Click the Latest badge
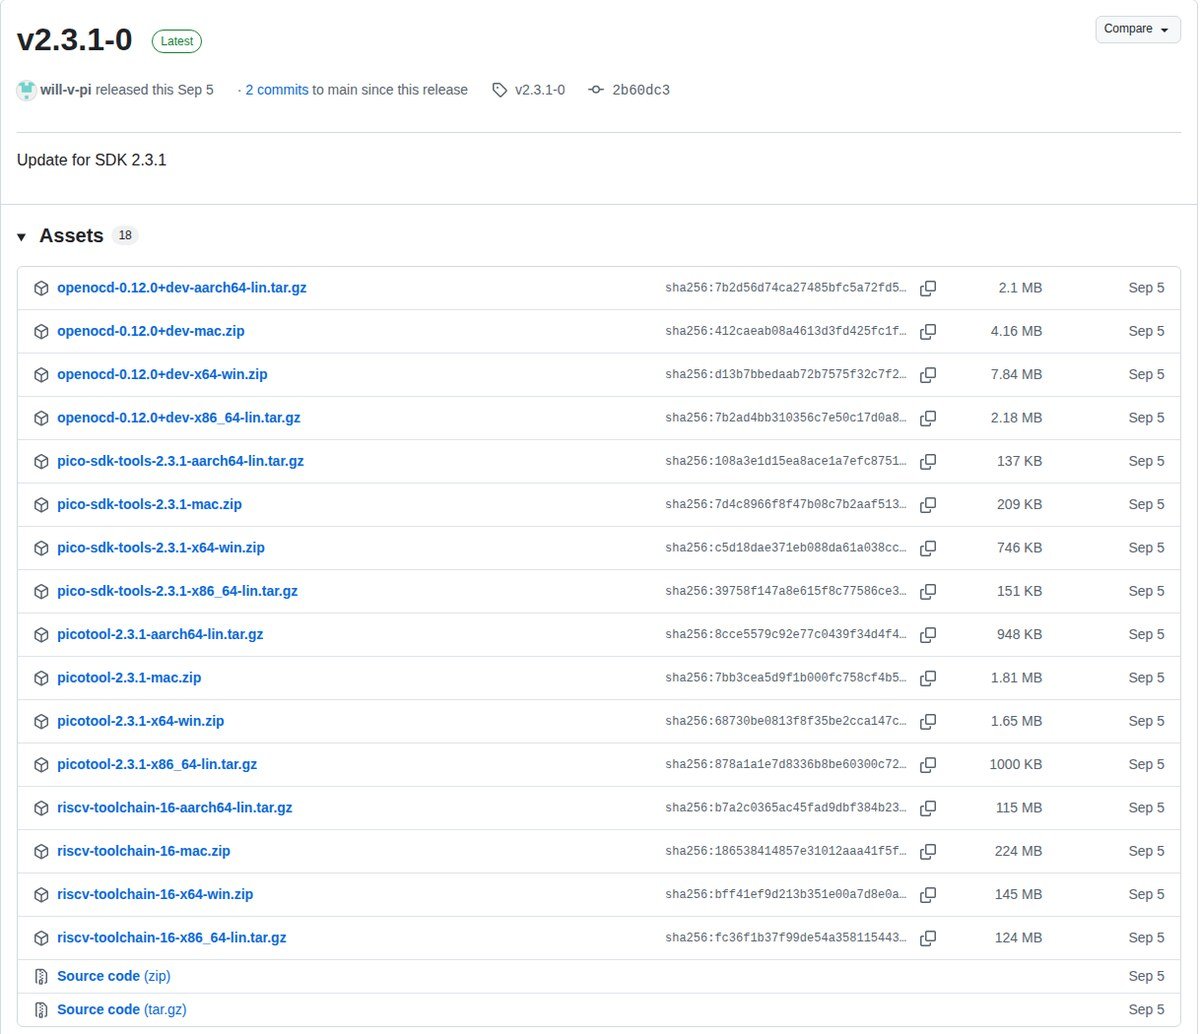 (x=177, y=41)
